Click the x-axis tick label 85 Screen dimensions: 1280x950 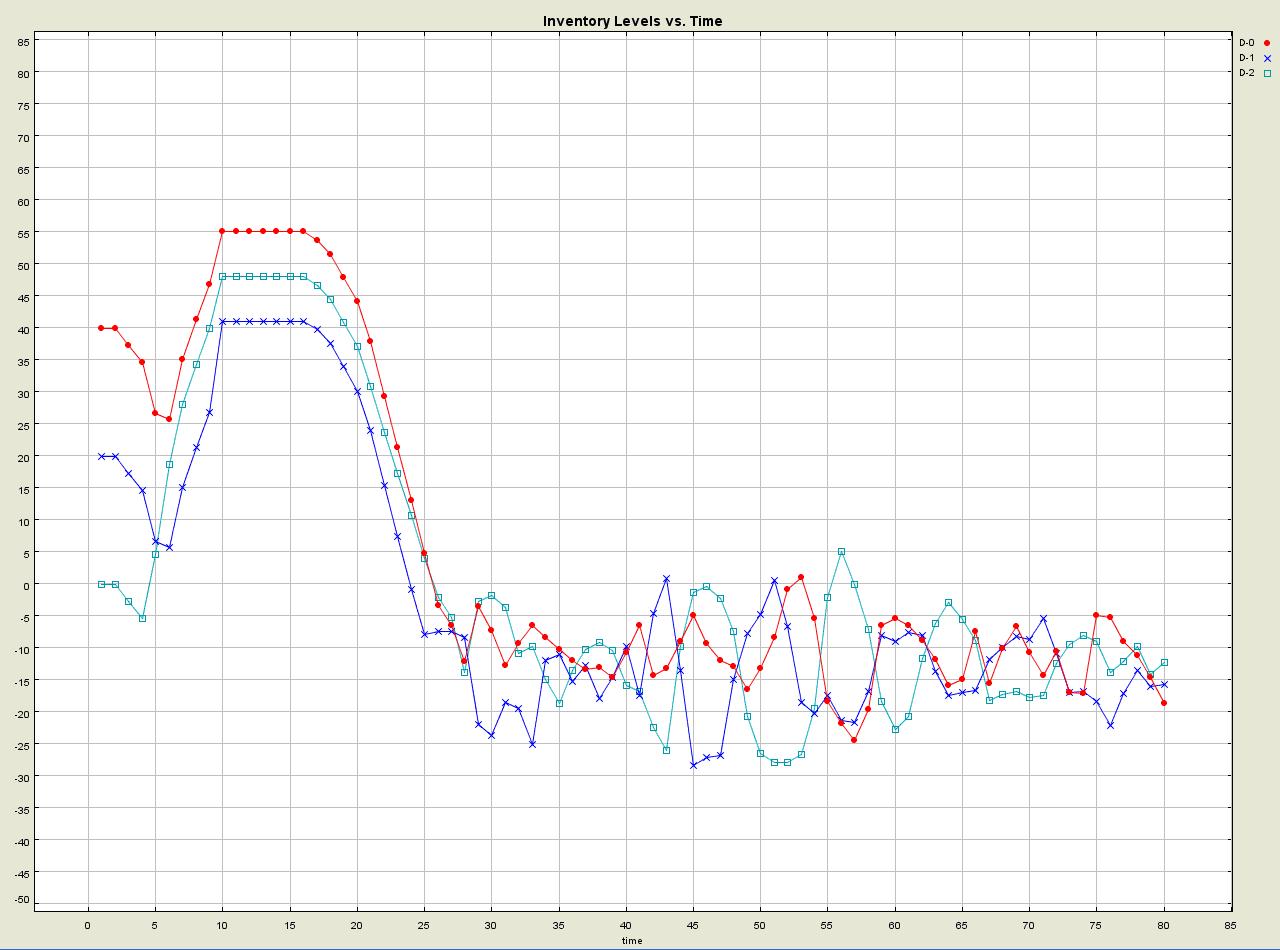tap(1231, 925)
